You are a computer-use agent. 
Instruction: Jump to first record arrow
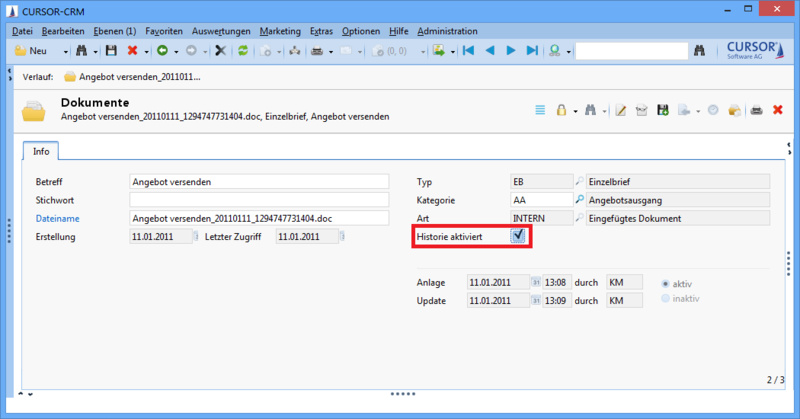[467, 50]
